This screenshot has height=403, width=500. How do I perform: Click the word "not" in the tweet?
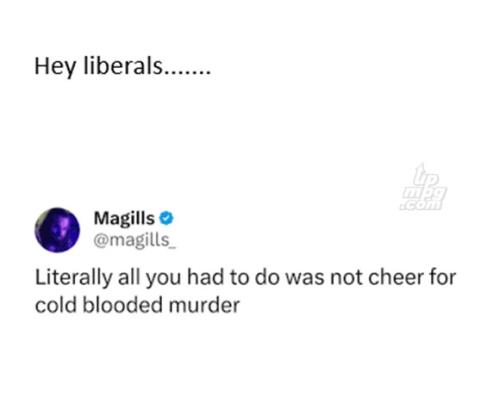346,278
